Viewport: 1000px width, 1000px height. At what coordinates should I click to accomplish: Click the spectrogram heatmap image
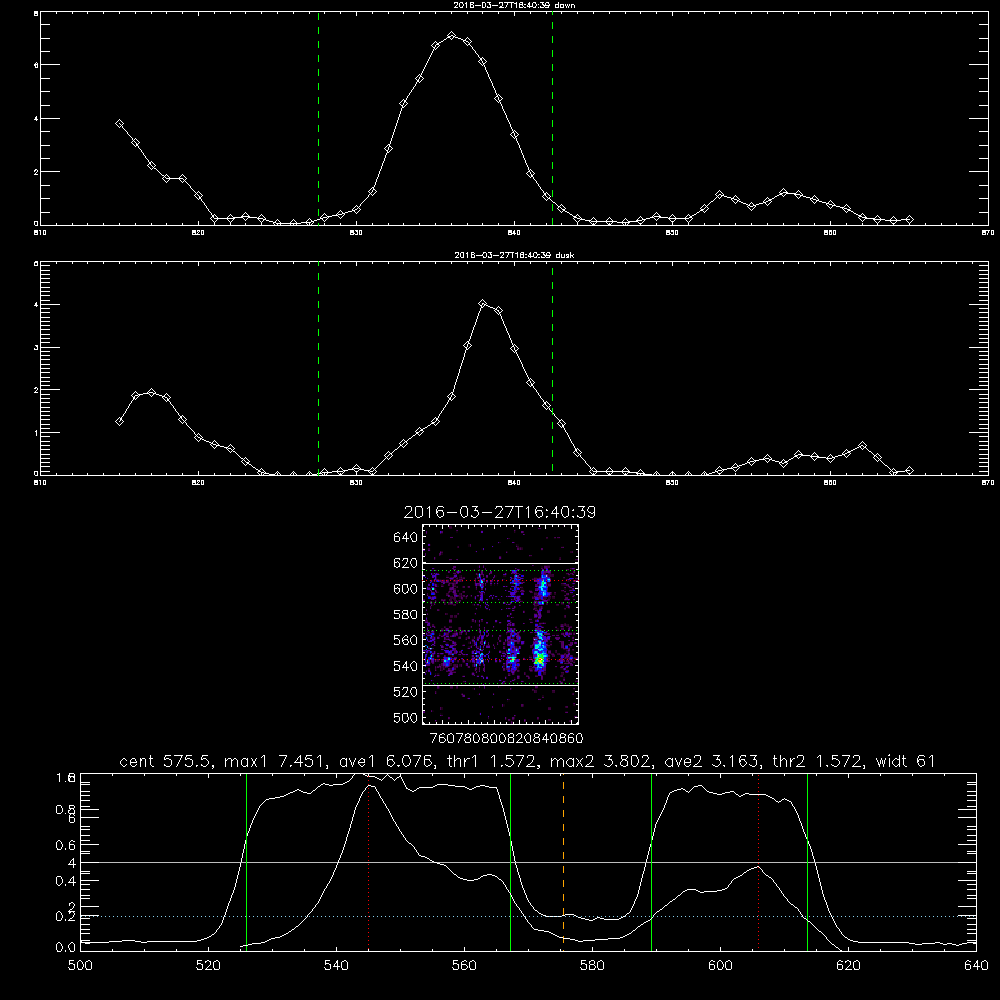pyautogui.click(x=501, y=624)
